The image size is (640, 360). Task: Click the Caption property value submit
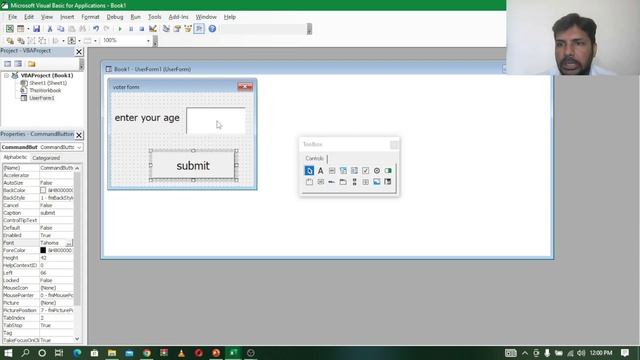(x=56, y=213)
